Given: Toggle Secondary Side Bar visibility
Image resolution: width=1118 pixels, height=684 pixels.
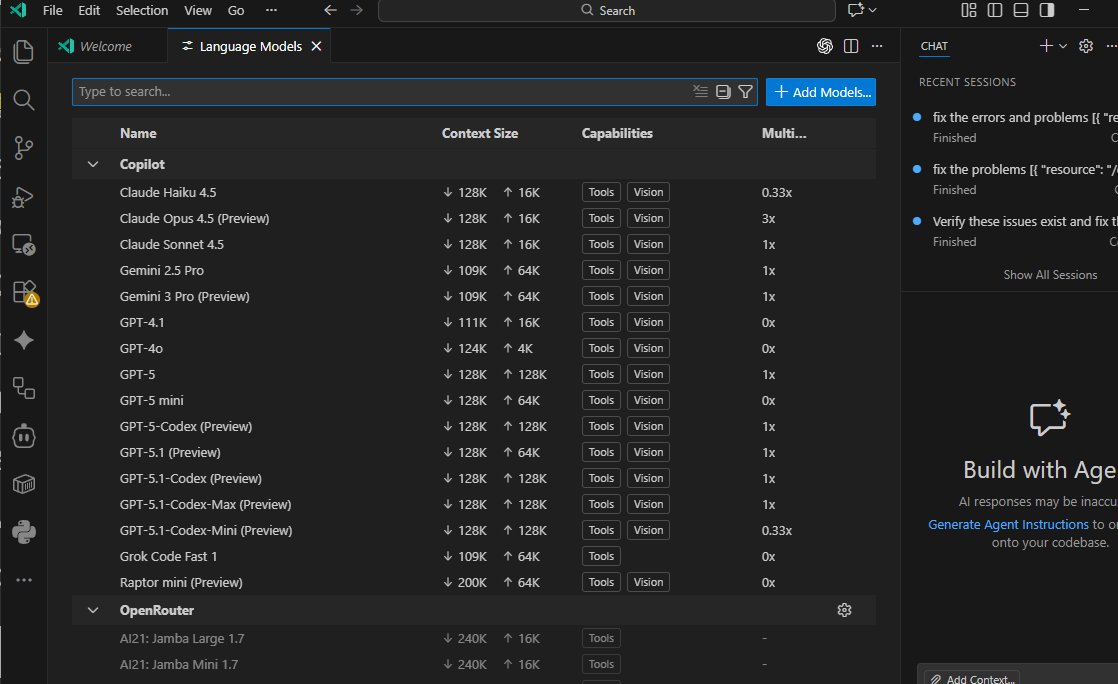Looking at the screenshot, I should click(x=1047, y=10).
